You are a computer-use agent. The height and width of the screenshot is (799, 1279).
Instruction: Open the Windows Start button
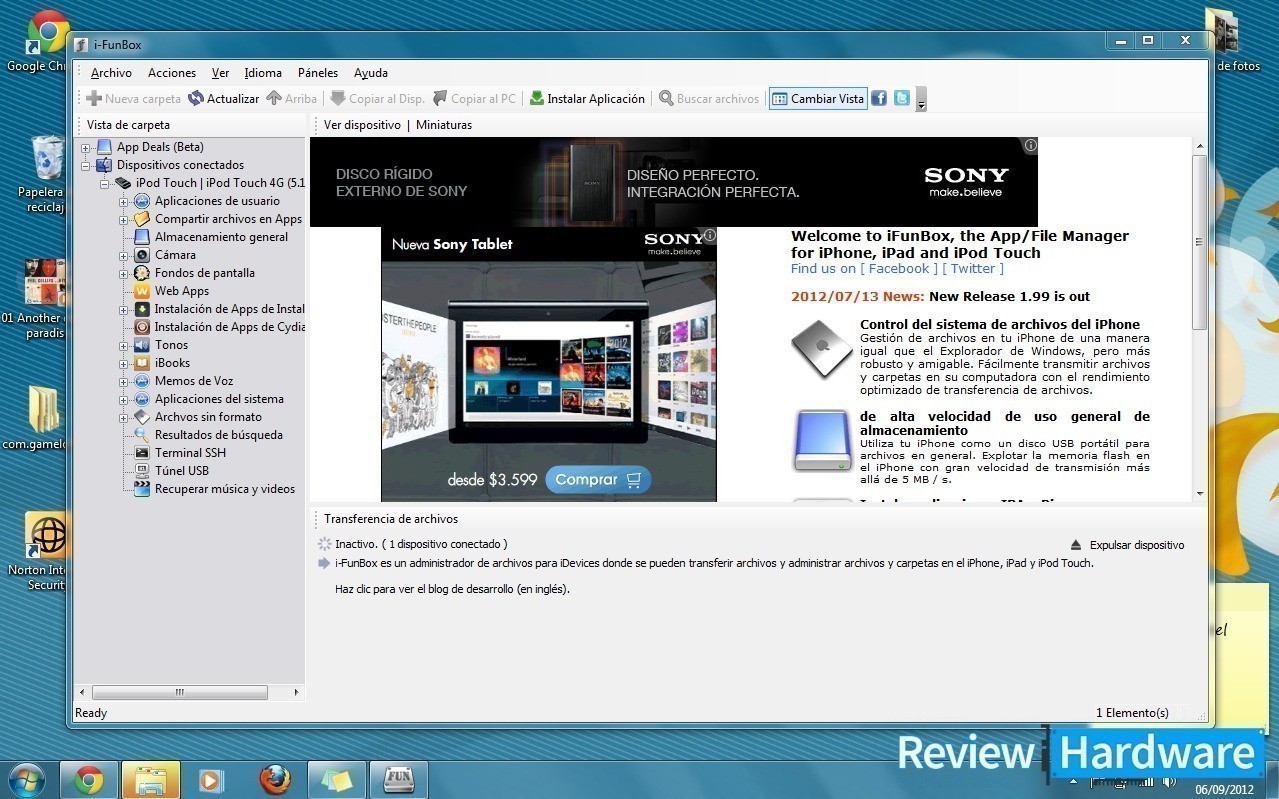(27, 780)
